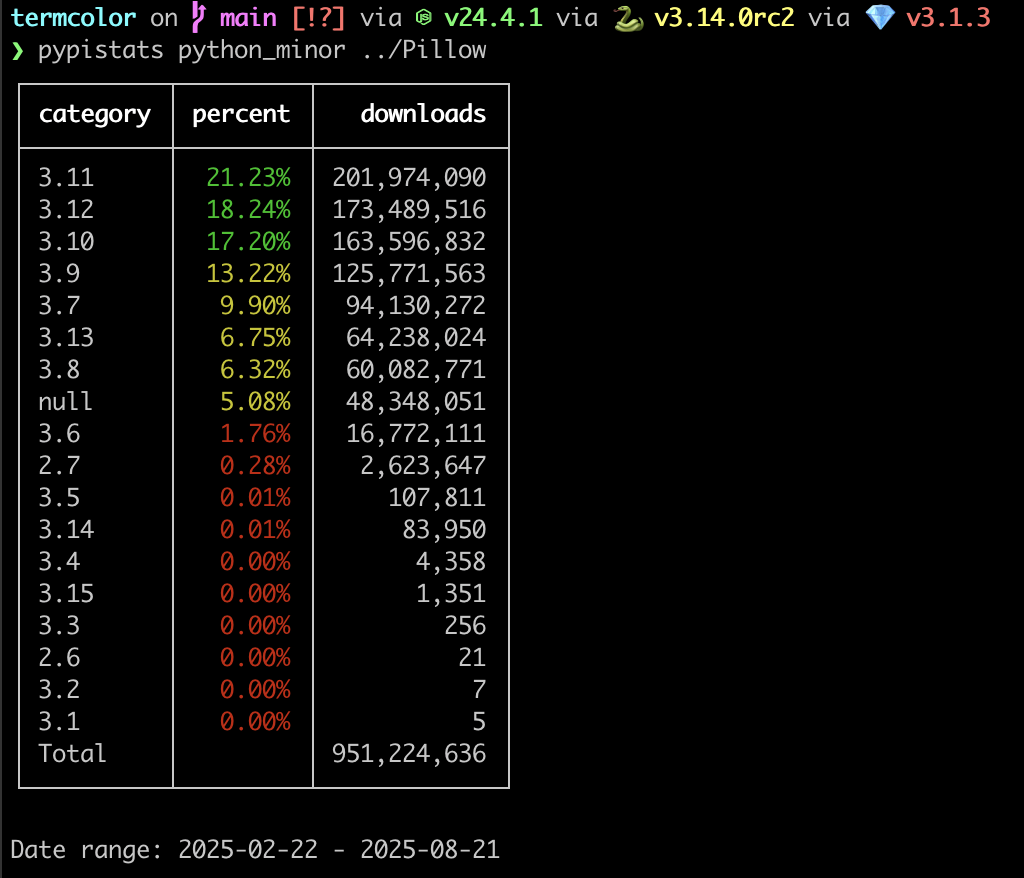Click the 'Total' row label
The image size is (1024, 878).
[x=72, y=754]
